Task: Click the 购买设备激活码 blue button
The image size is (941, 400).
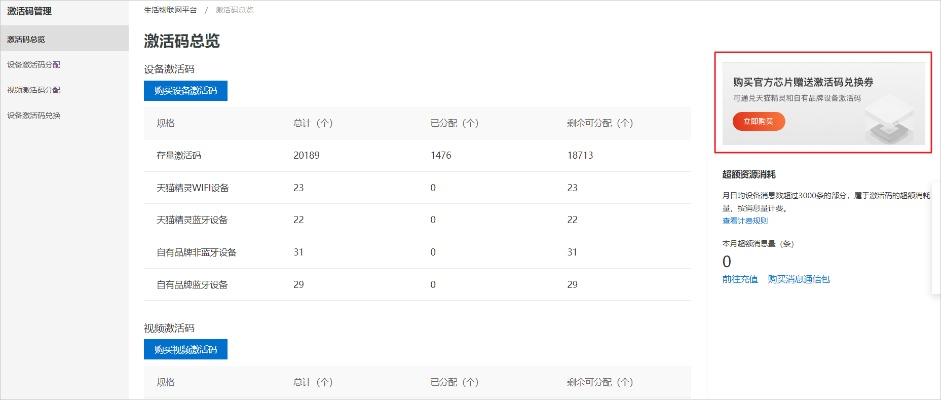Action: [186, 91]
